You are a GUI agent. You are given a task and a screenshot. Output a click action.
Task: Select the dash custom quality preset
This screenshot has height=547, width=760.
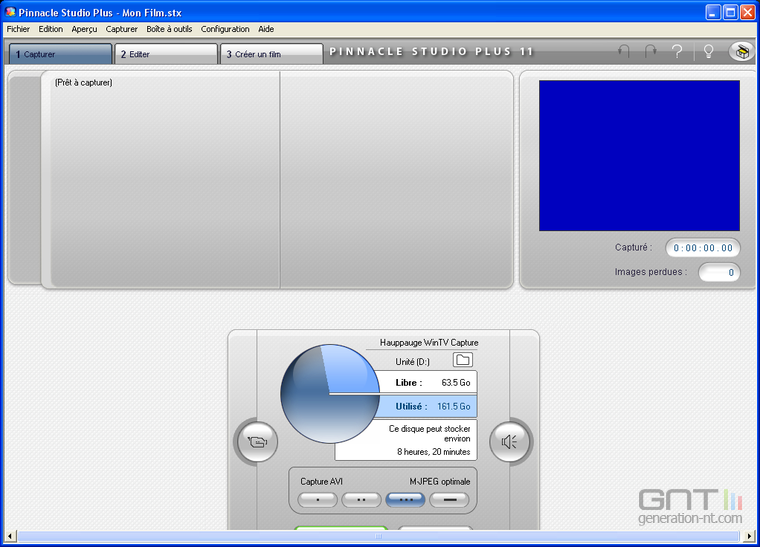click(449, 500)
